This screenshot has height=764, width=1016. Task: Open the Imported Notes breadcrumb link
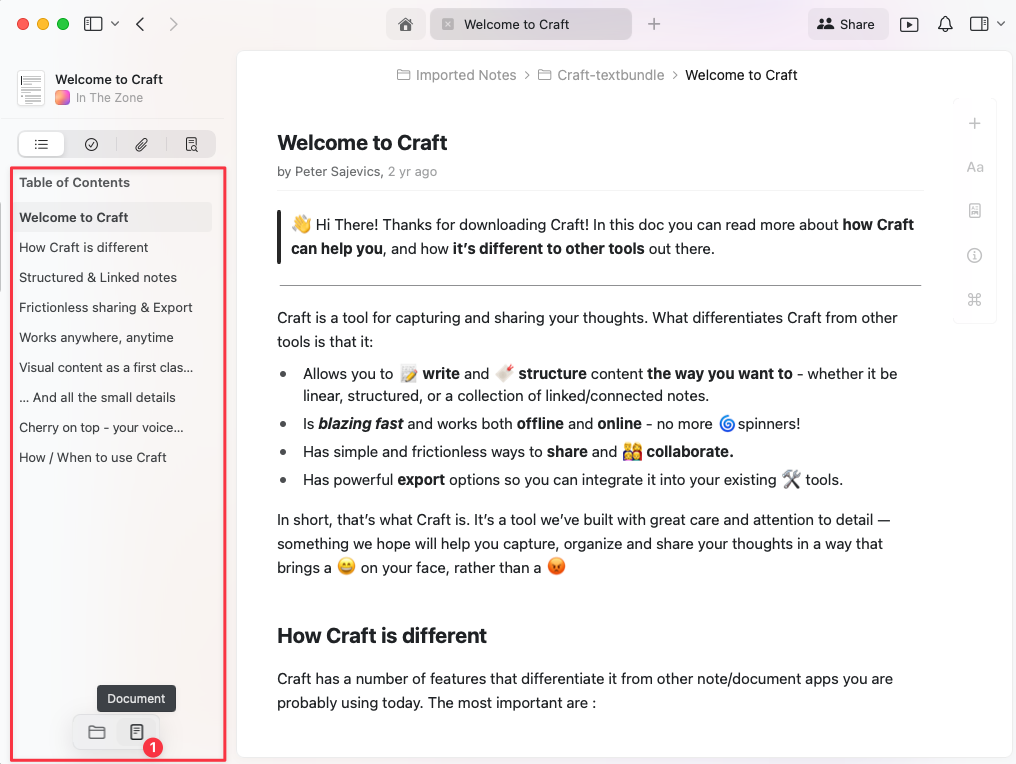(466, 74)
